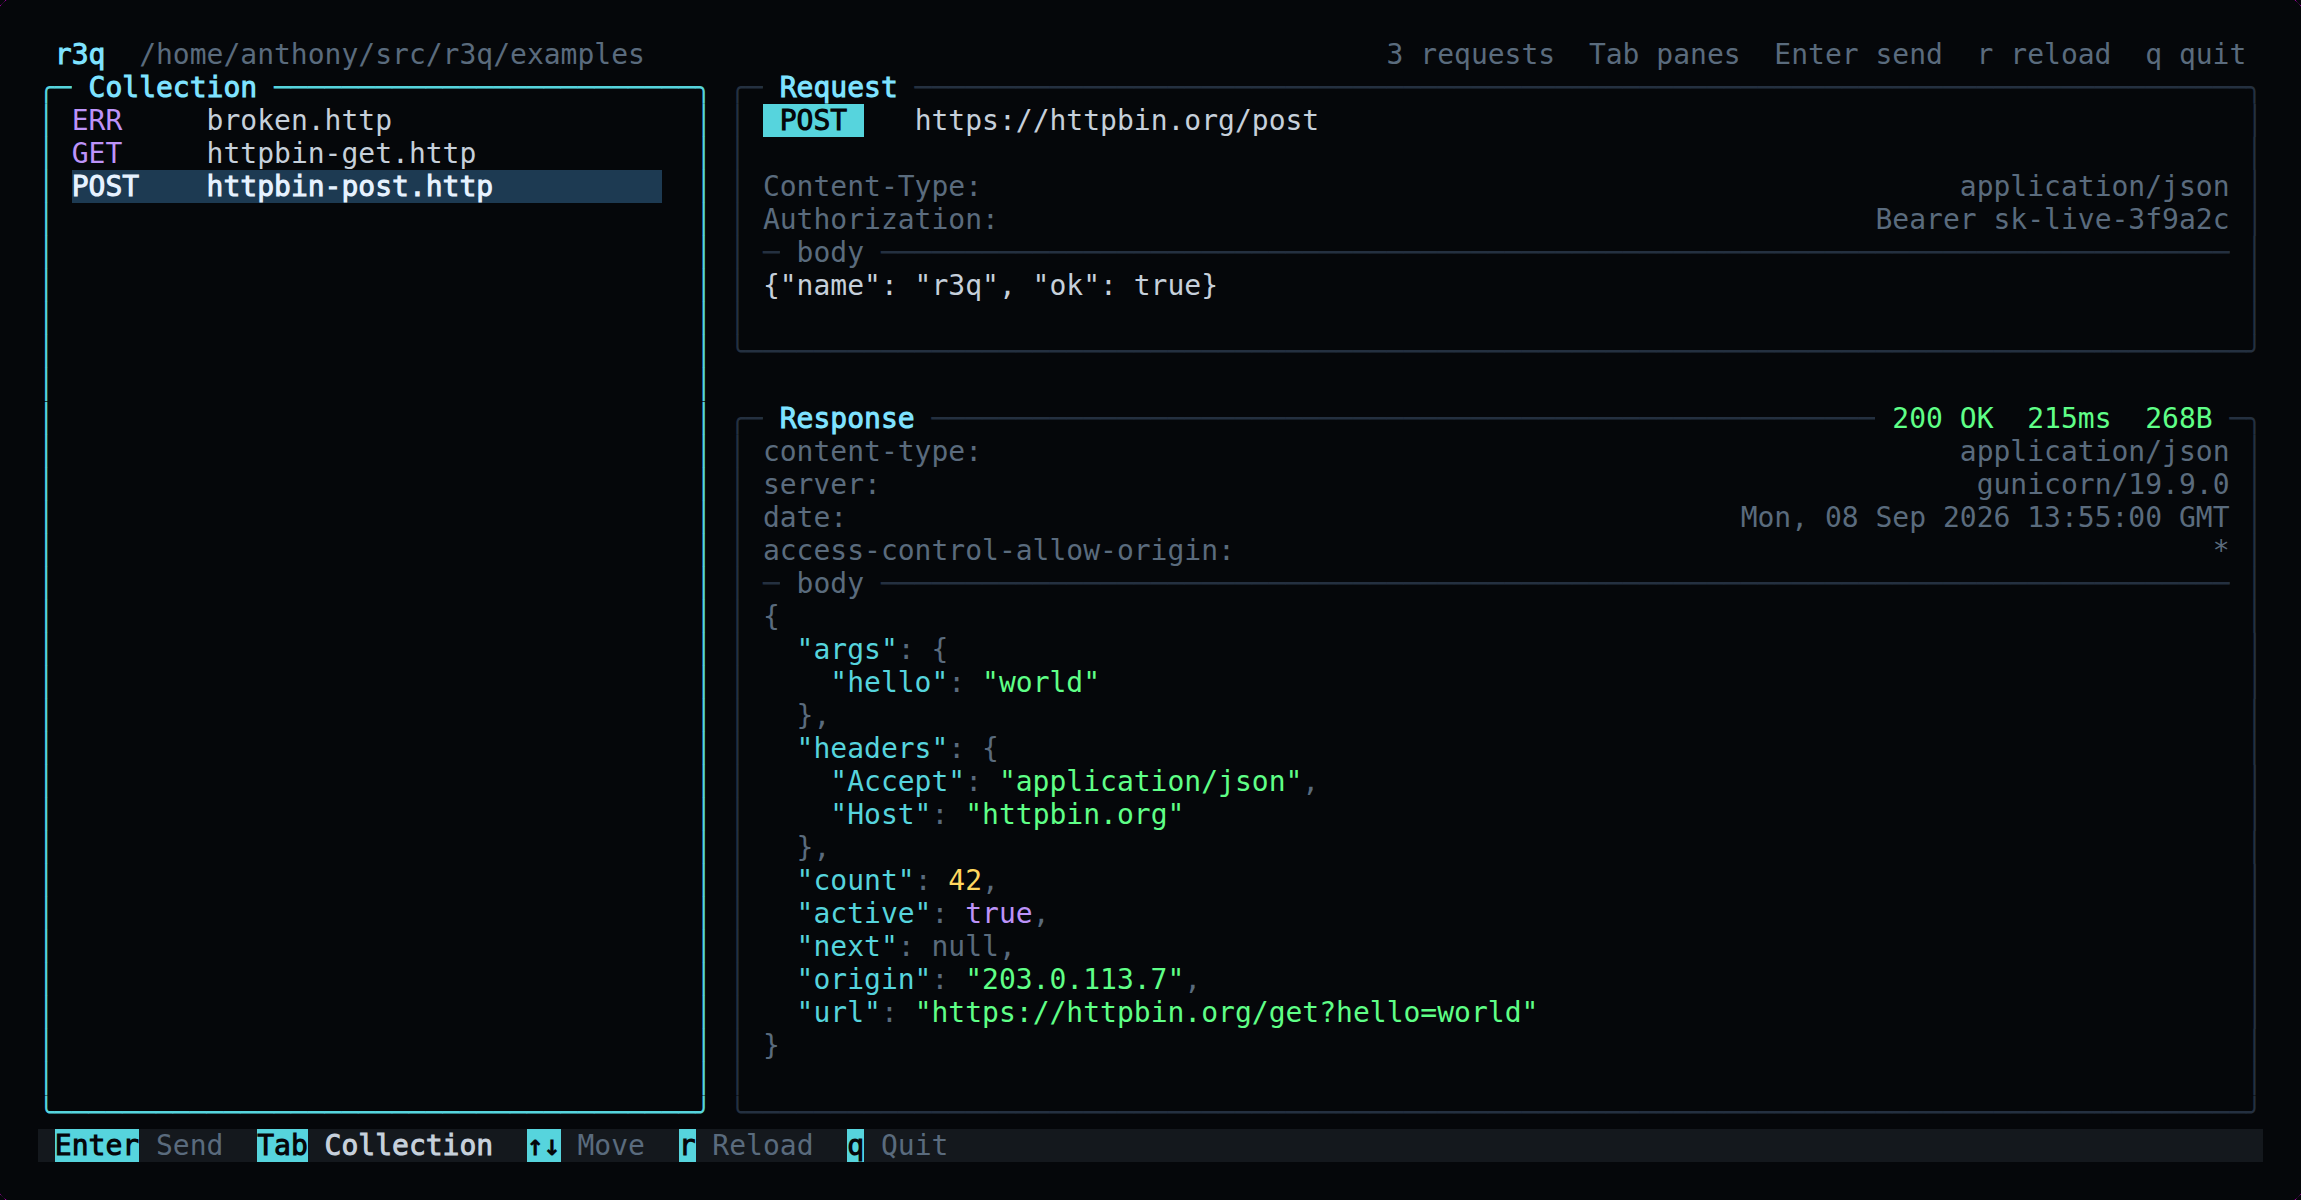Screen dimensions: 2301x1200
Task: Click the Response pane title
Action: [x=846, y=418]
